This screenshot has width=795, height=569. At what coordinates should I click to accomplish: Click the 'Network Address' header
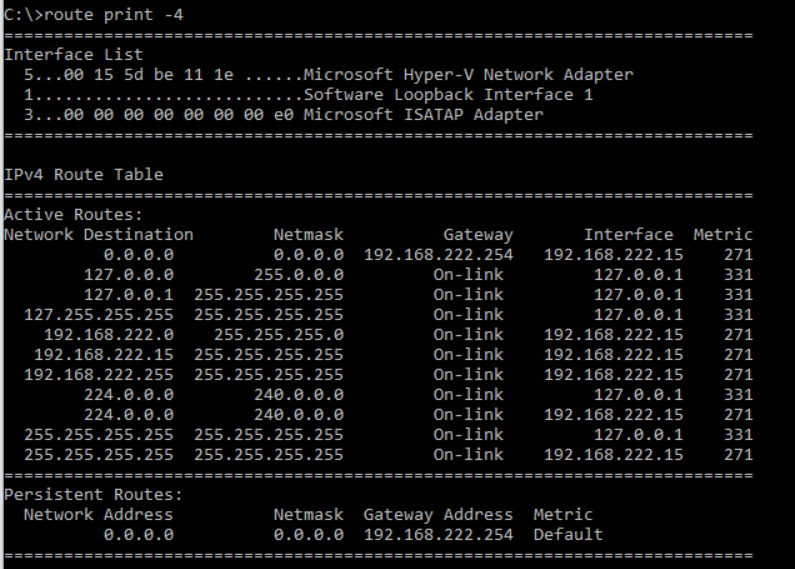(98, 515)
